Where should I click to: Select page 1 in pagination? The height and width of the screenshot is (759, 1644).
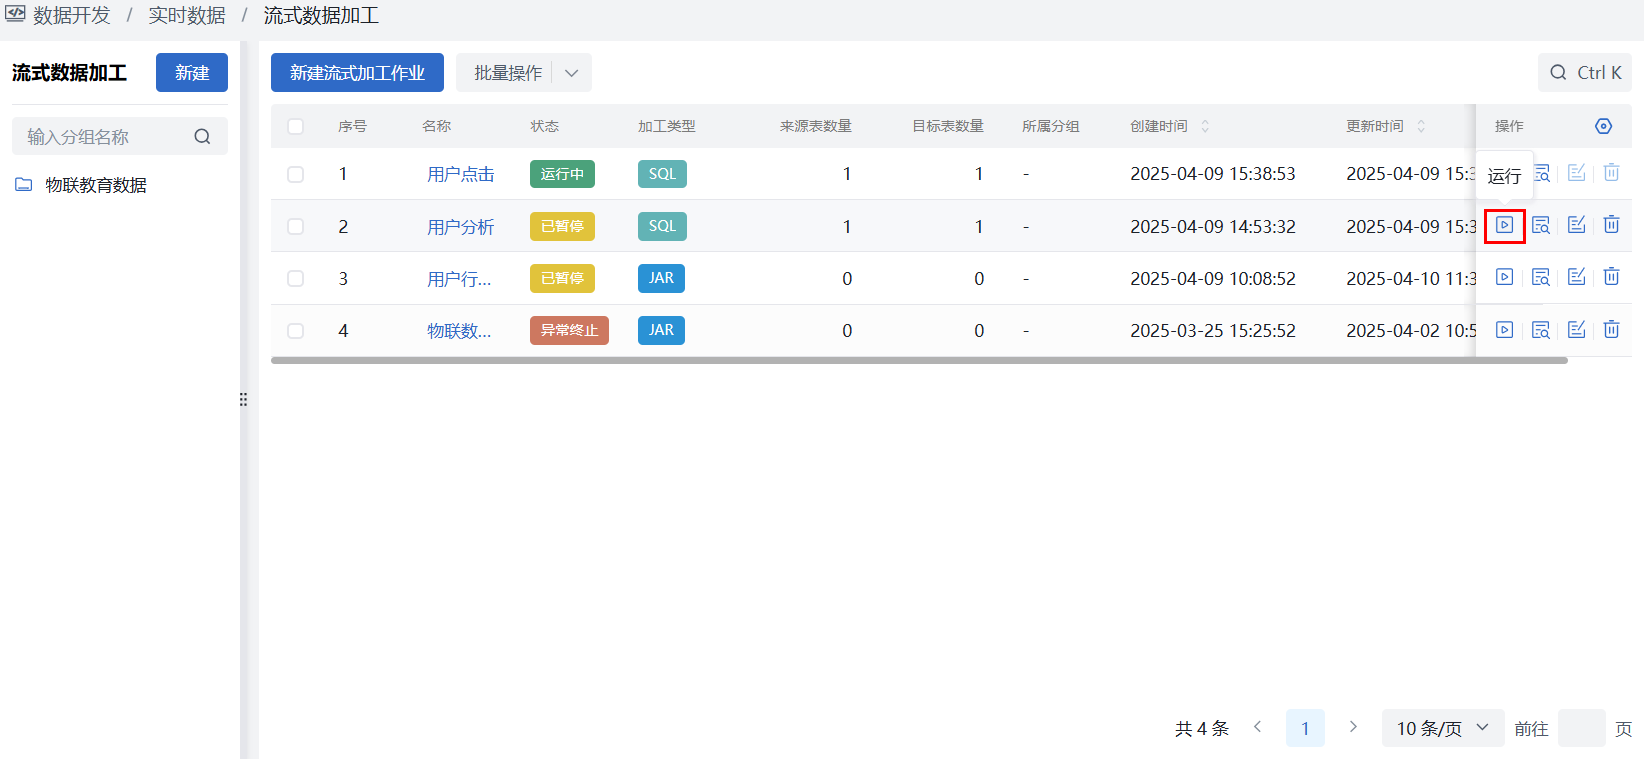[1305, 728]
